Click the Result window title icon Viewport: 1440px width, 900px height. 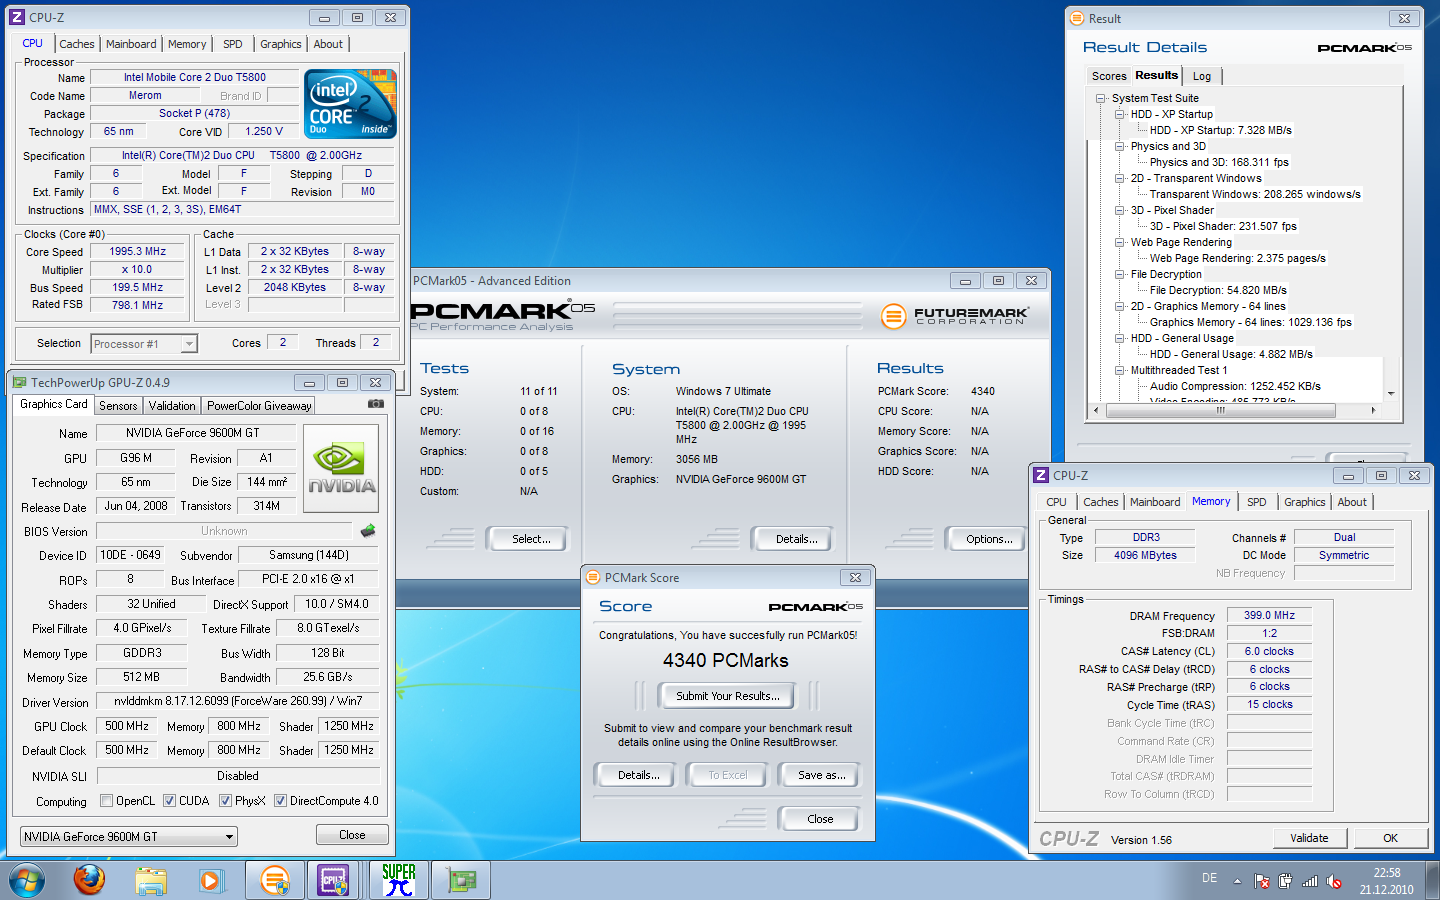[1076, 18]
